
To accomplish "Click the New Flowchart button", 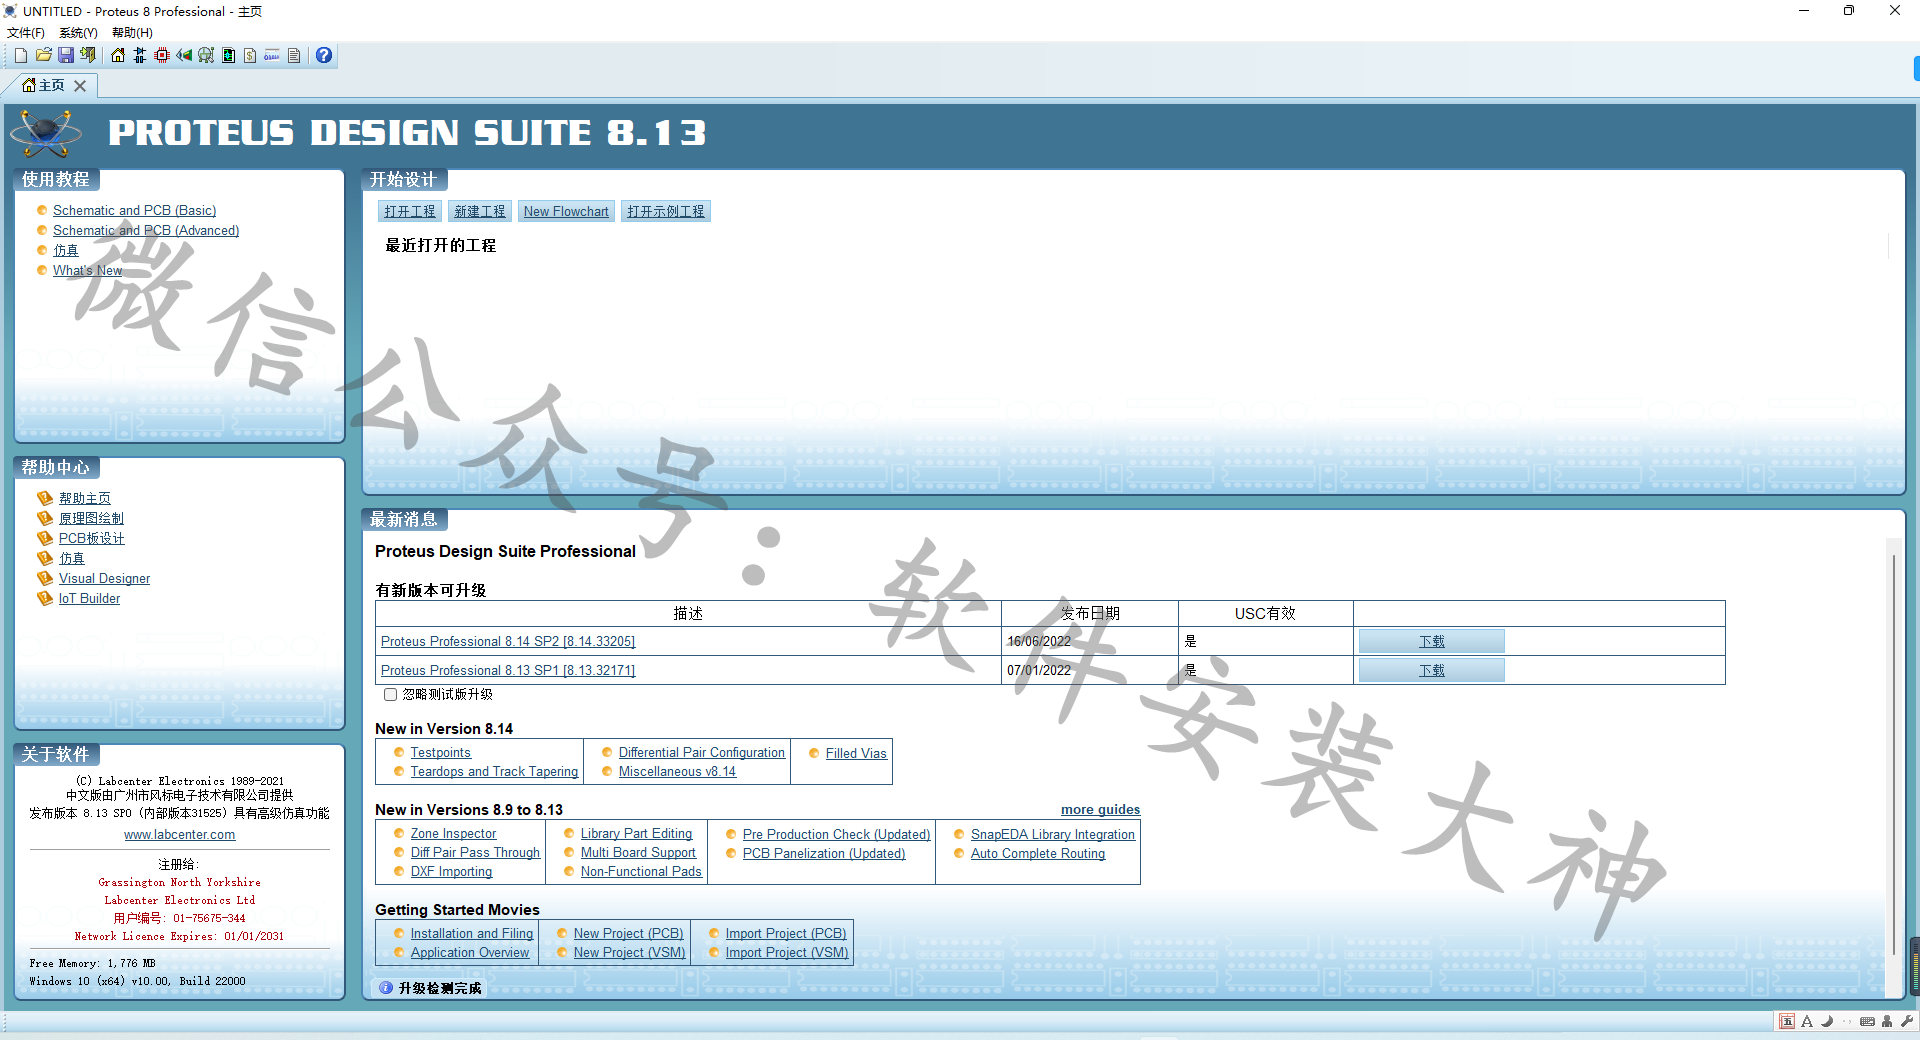I will click(x=566, y=211).
